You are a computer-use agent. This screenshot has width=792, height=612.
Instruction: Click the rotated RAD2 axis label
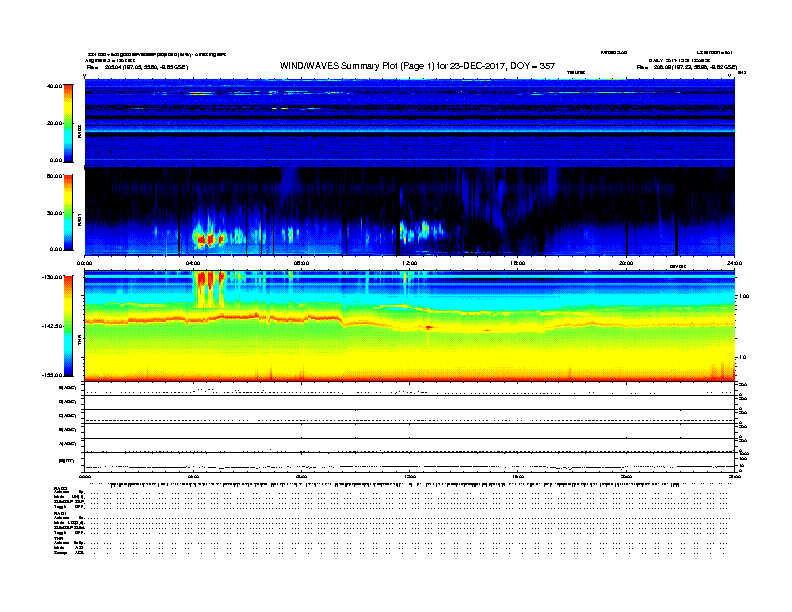click(x=79, y=131)
